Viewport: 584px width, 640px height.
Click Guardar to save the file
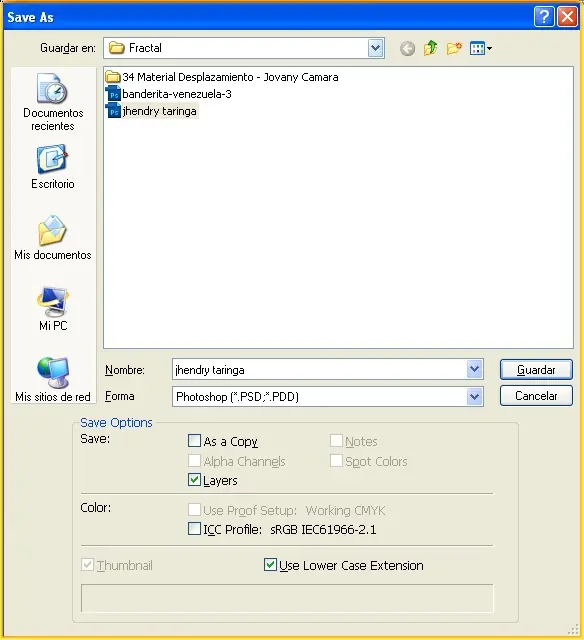536,370
